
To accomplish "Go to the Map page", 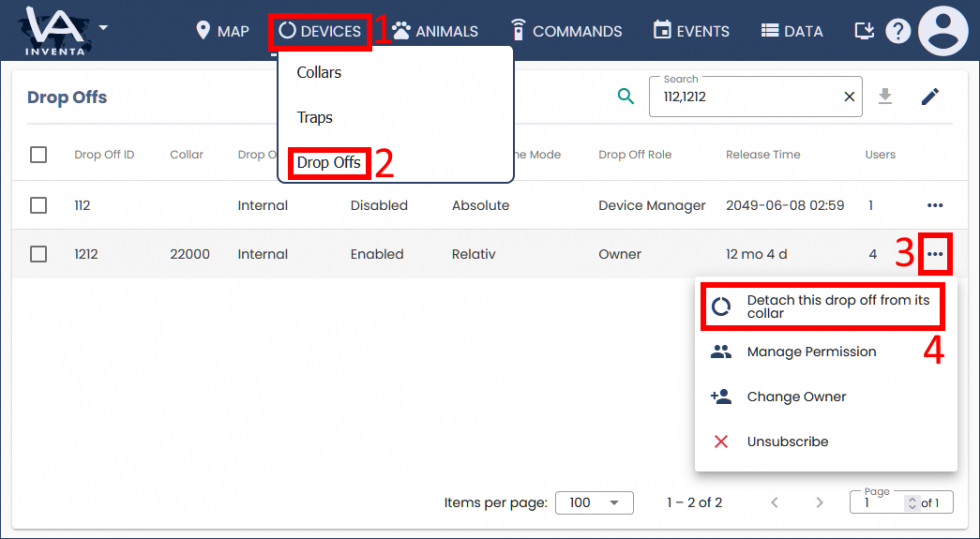I will point(222,31).
